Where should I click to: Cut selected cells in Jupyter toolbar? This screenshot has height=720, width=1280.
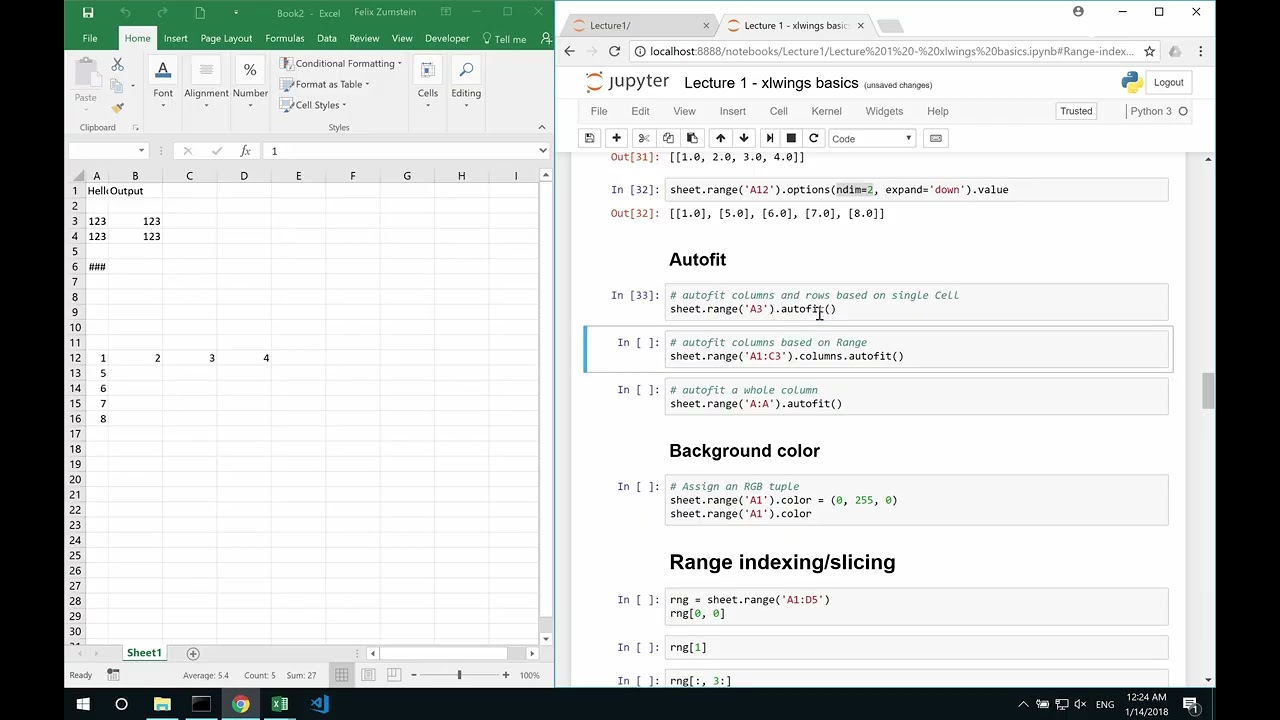[x=644, y=138]
